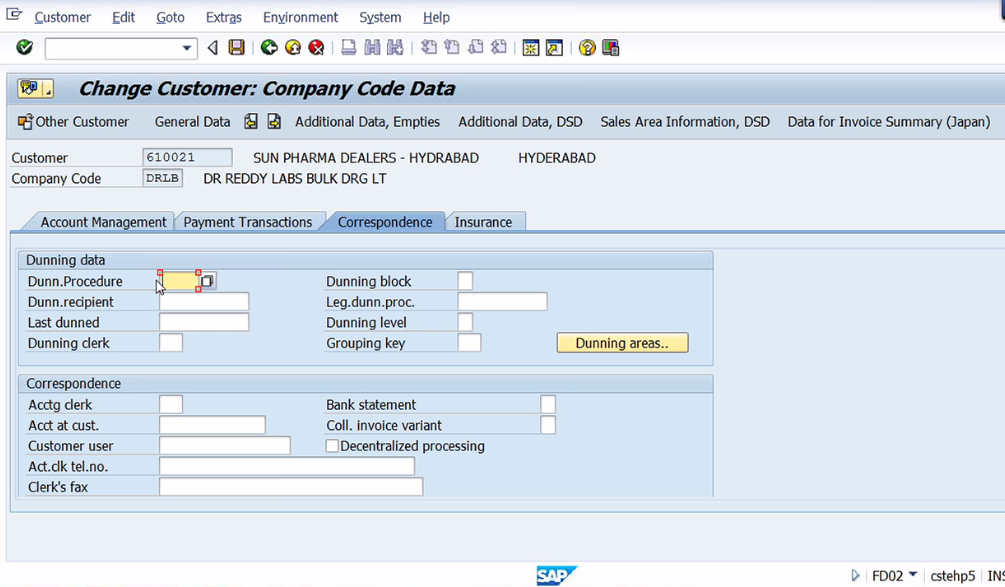
Task: Switch to the Account Management tab
Action: tap(103, 222)
